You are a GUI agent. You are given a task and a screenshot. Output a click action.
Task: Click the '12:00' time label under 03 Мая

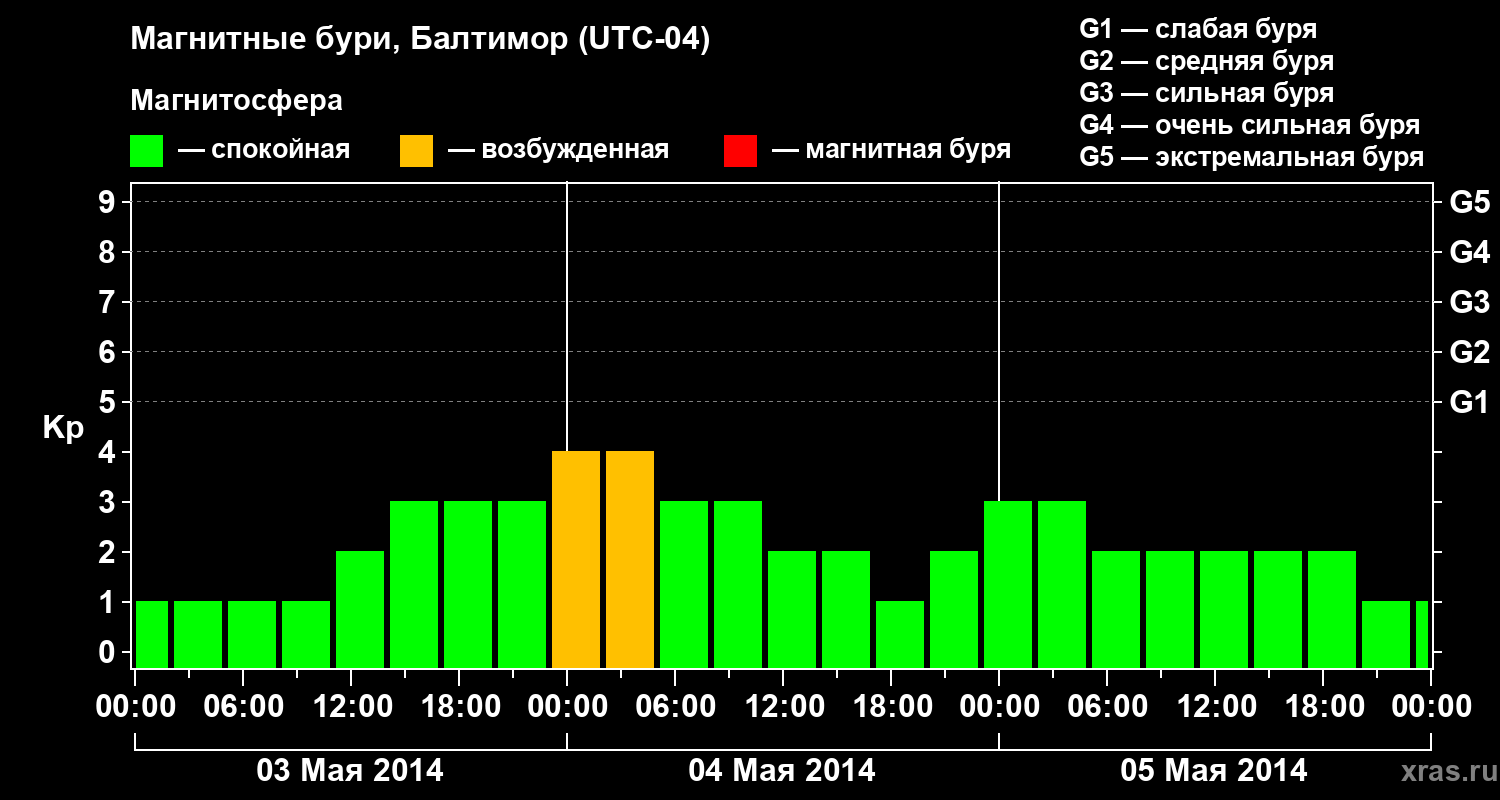click(x=351, y=707)
